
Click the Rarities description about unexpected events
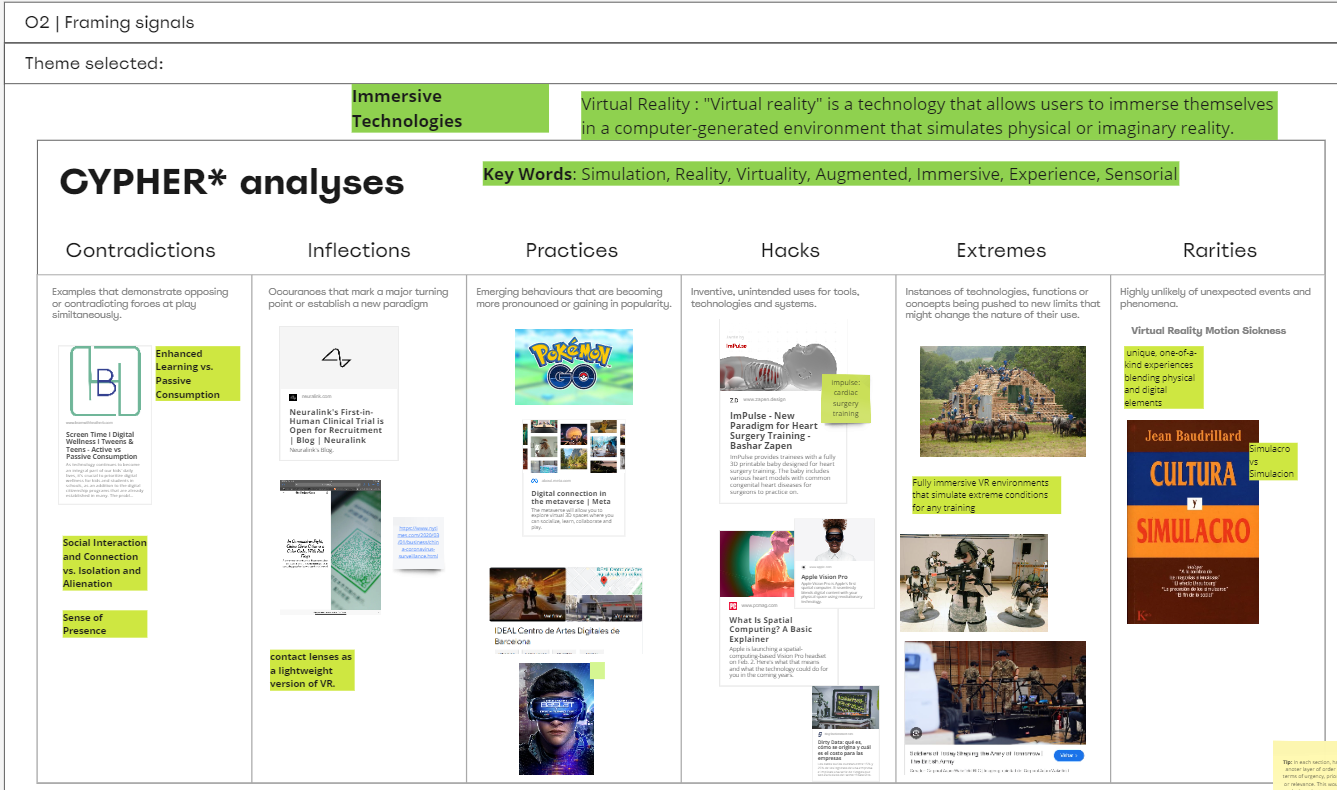pos(1215,297)
